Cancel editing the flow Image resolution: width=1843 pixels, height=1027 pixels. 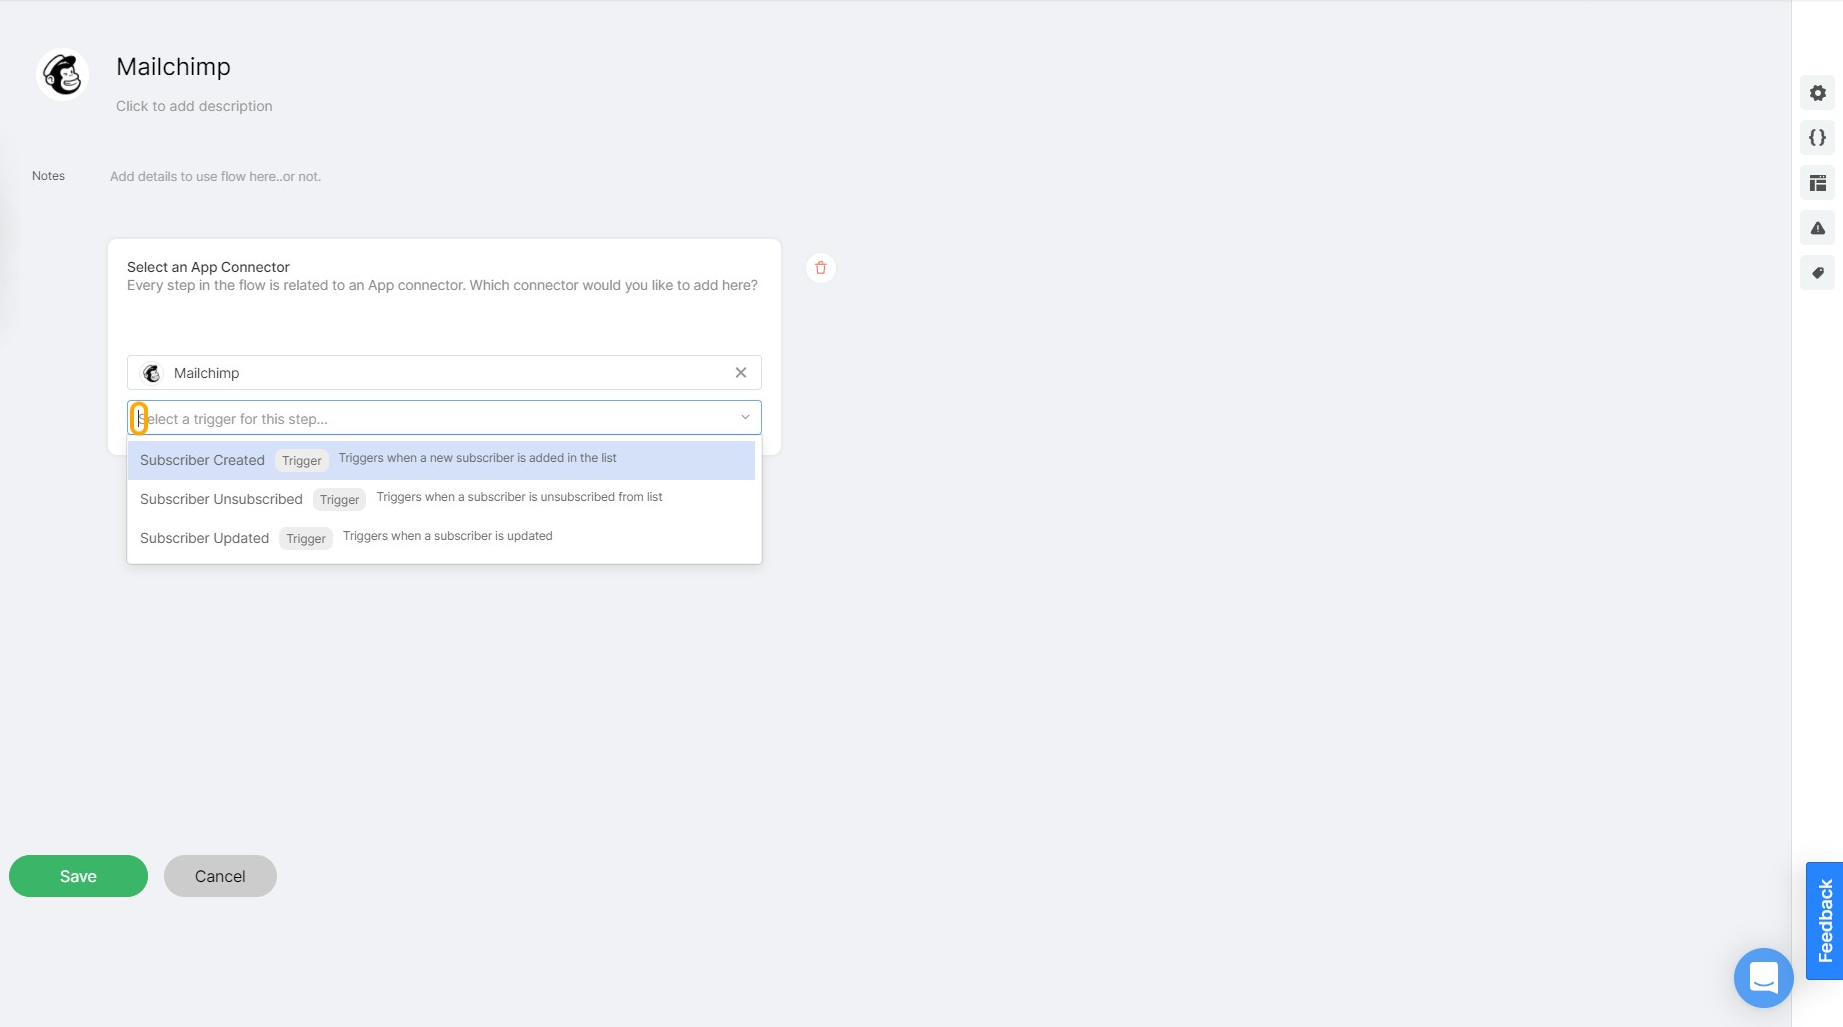pos(220,876)
